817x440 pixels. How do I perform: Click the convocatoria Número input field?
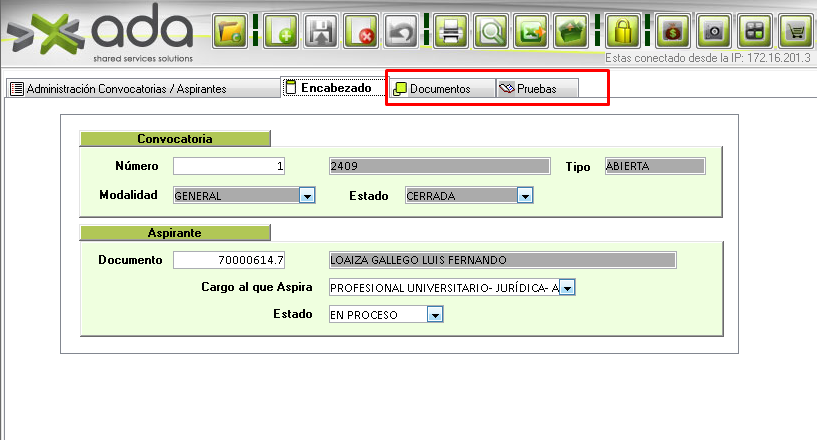pyautogui.click(x=230, y=166)
